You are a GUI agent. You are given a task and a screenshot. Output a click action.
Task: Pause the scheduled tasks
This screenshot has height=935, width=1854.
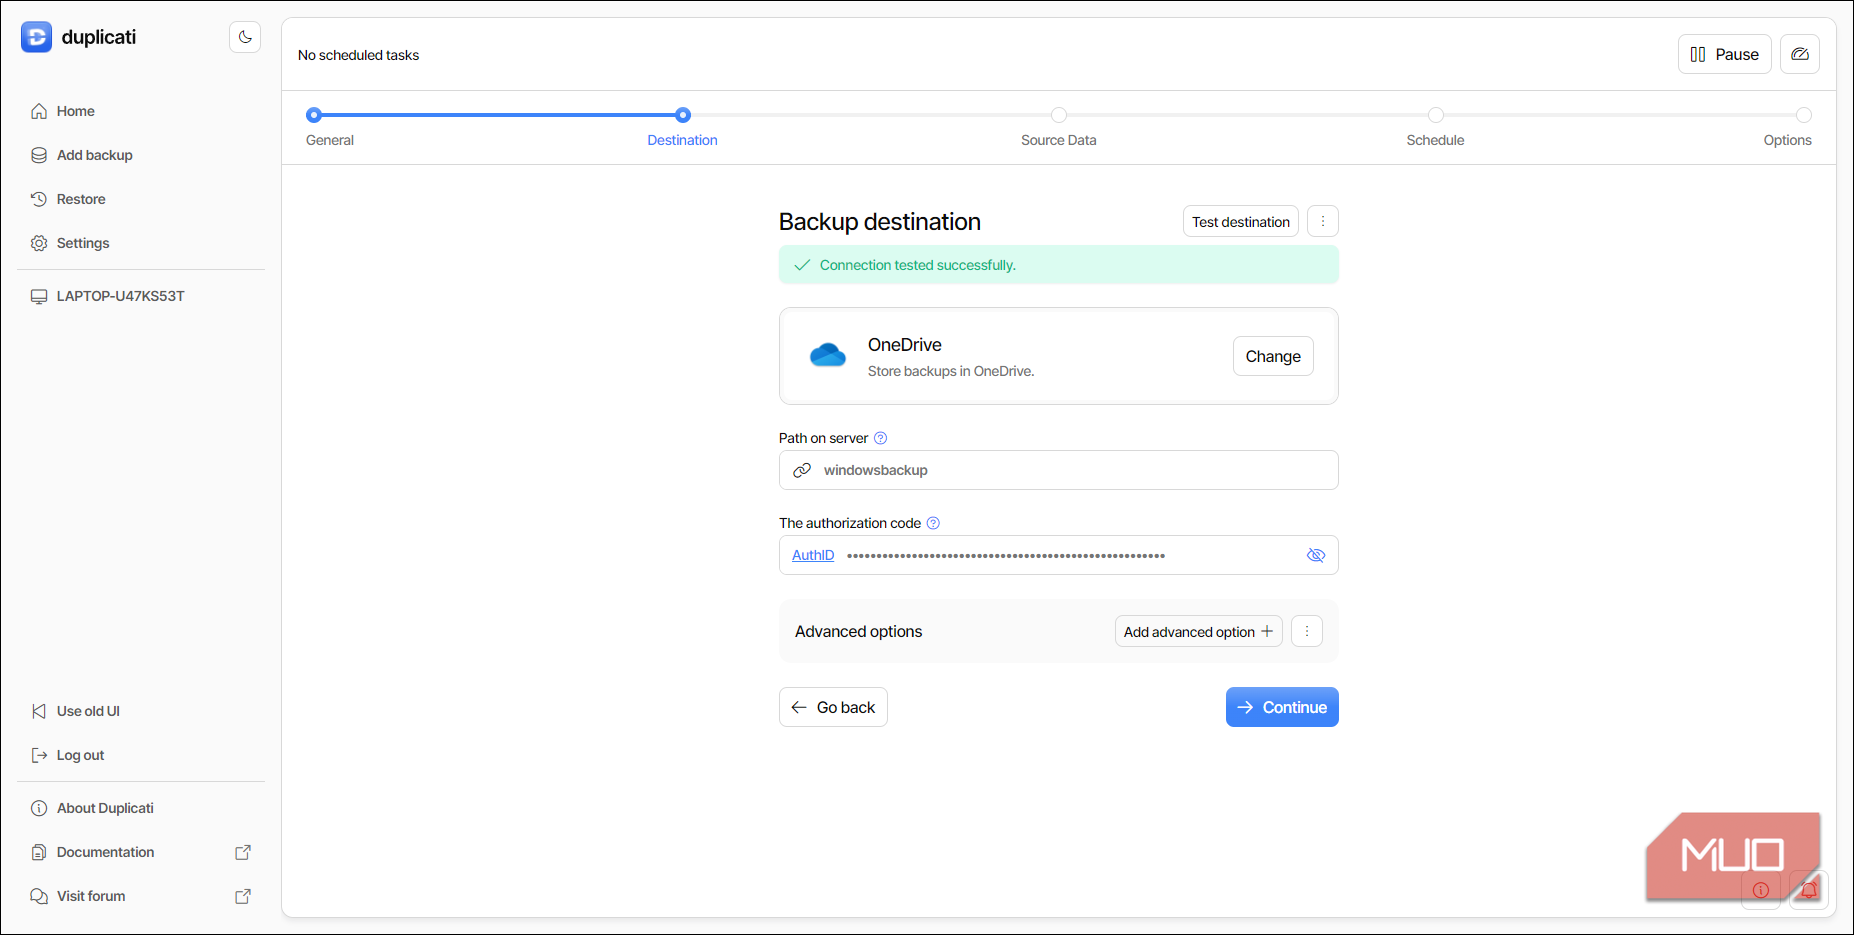tap(1724, 54)
